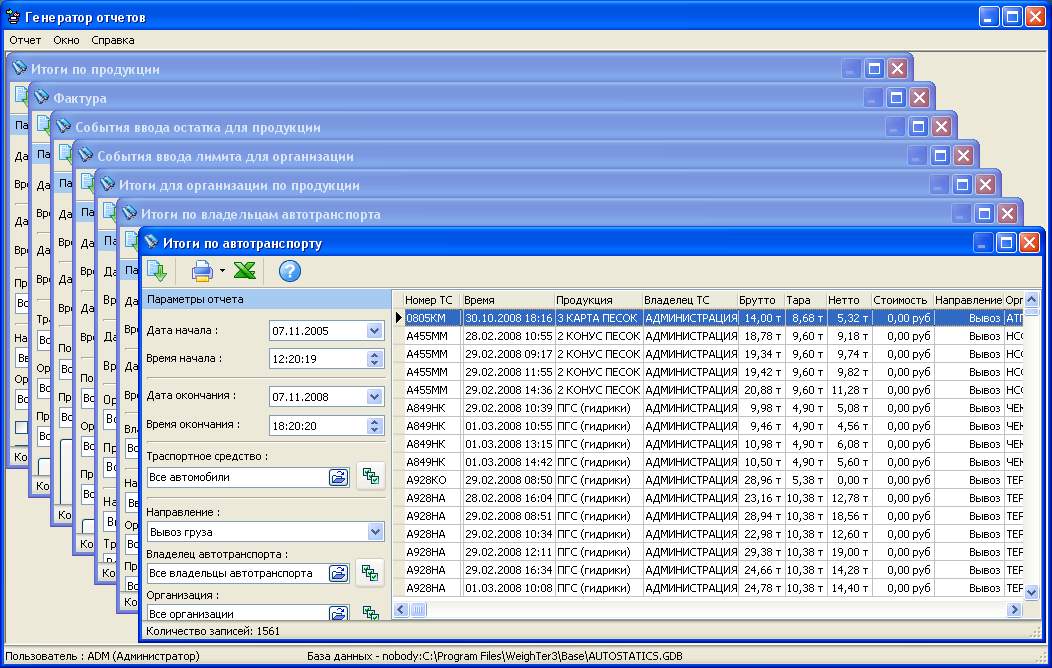
Task: Click the table's horizontal scrollbar
Action: pyautogui.click(x=700, y=609)
